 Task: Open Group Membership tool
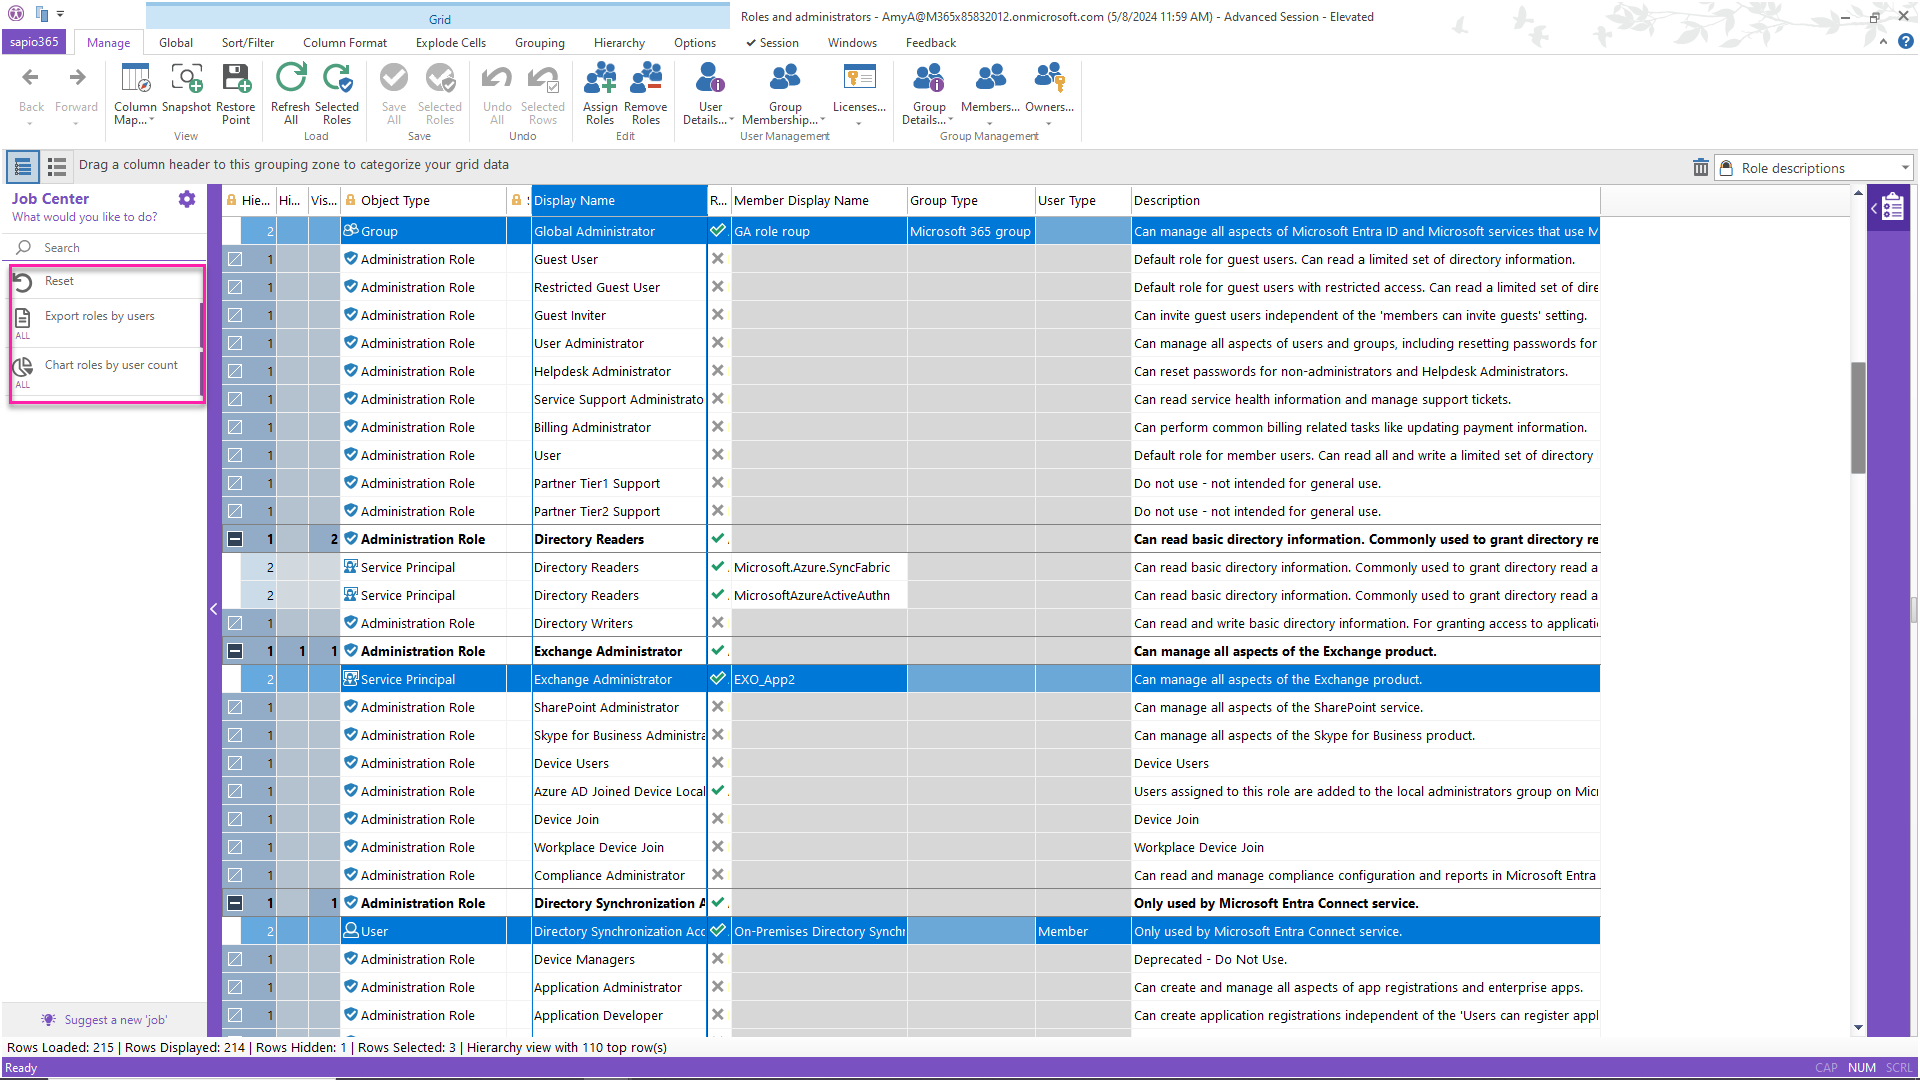point(785,94)
